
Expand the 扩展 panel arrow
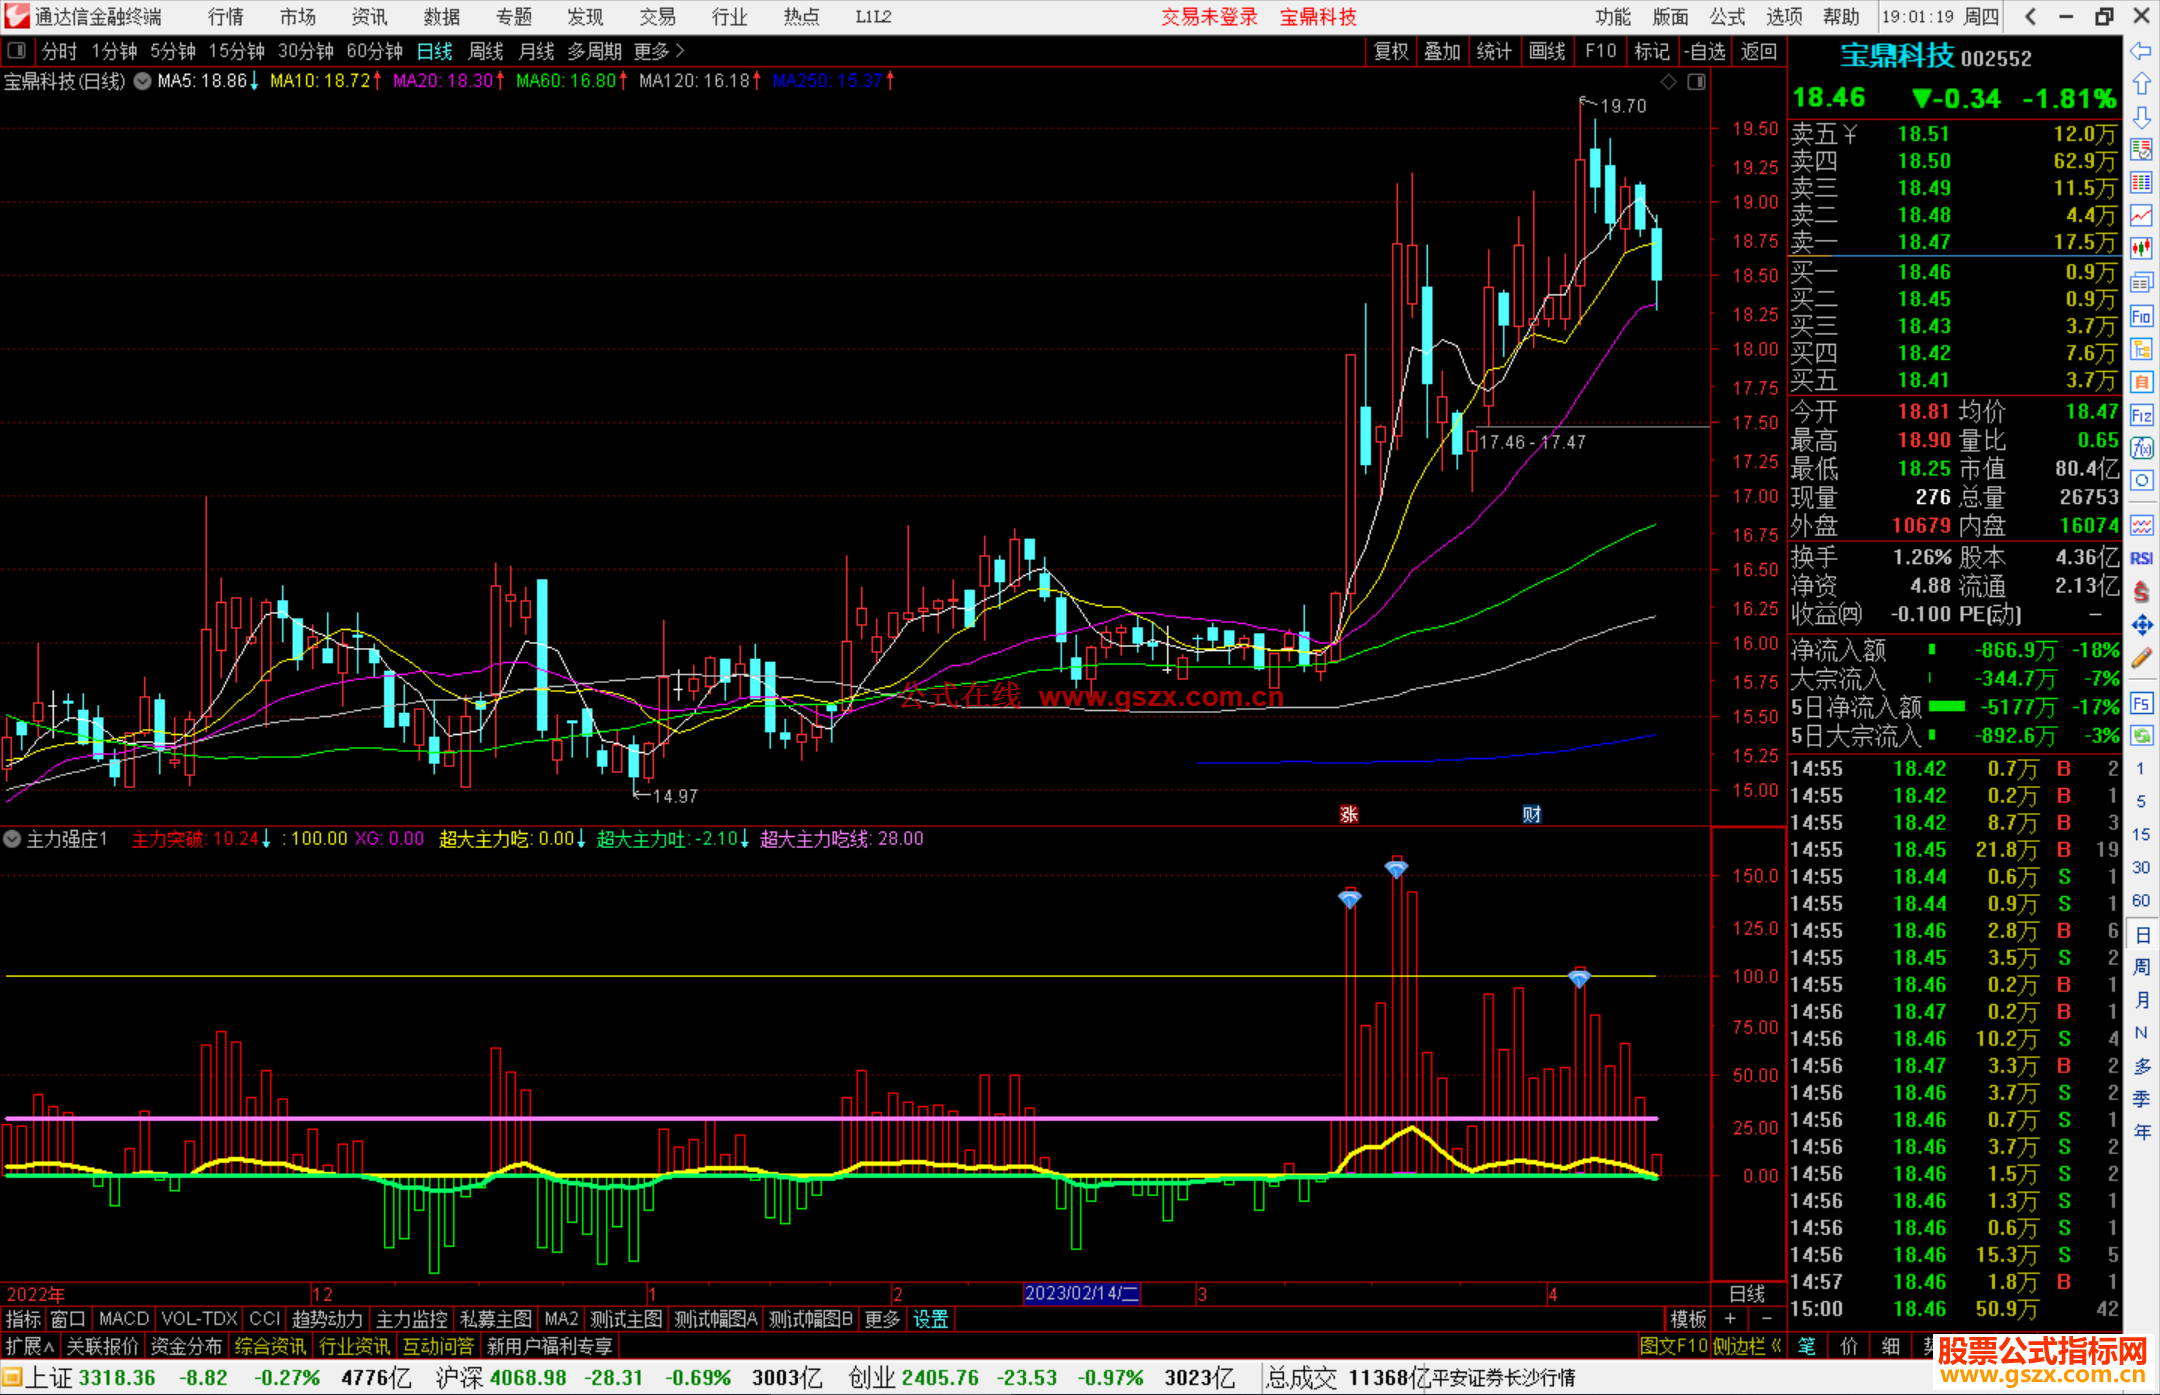pyautogui.click(x=30, y=1346)
